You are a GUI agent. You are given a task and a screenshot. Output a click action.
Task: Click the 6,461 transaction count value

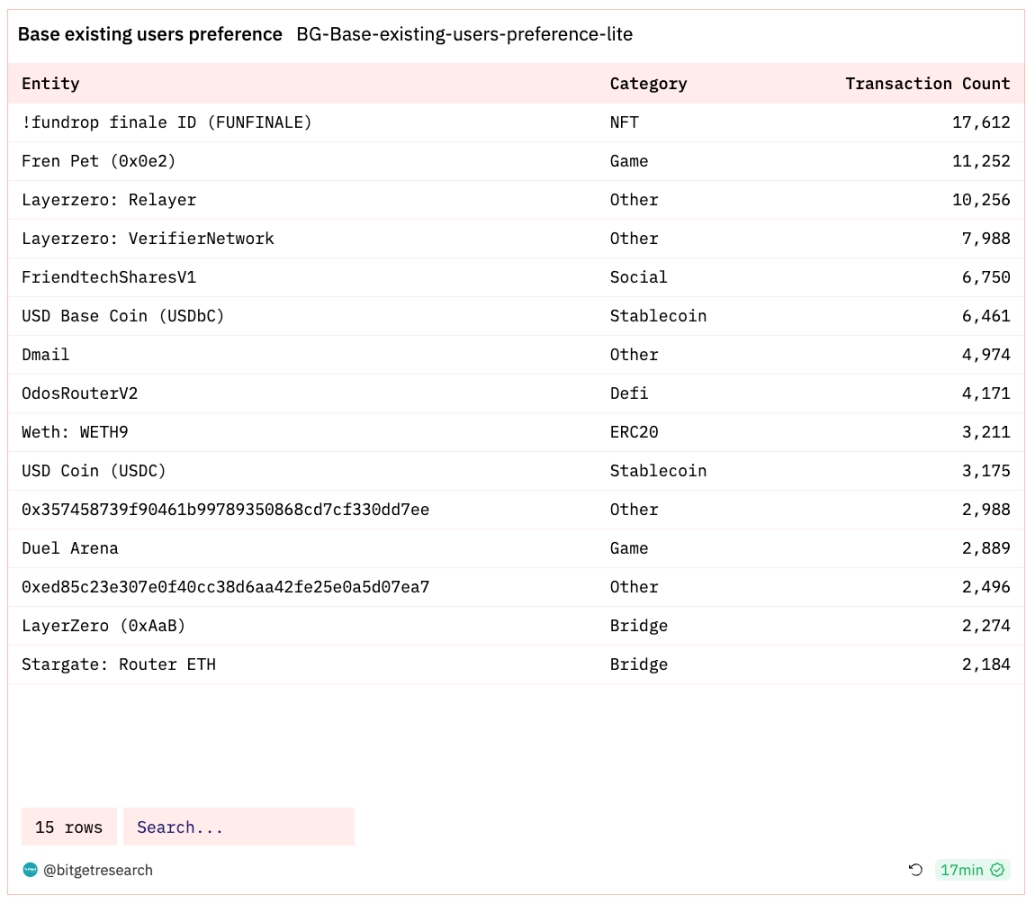tap(986, 316)
